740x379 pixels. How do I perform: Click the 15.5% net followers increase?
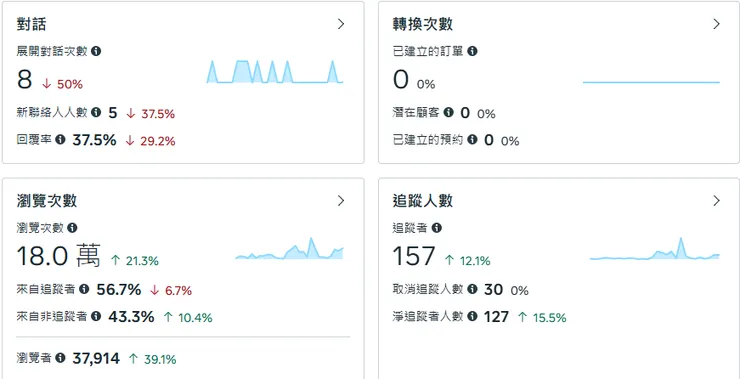(x=542, y=318)
